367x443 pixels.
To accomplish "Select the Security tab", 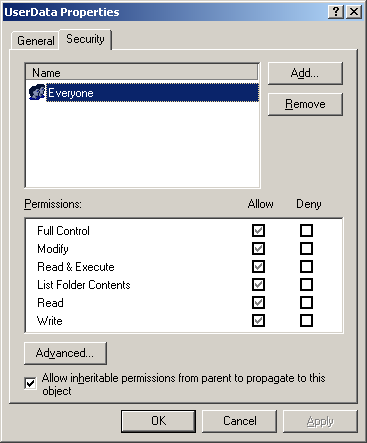I will [85, 39].
